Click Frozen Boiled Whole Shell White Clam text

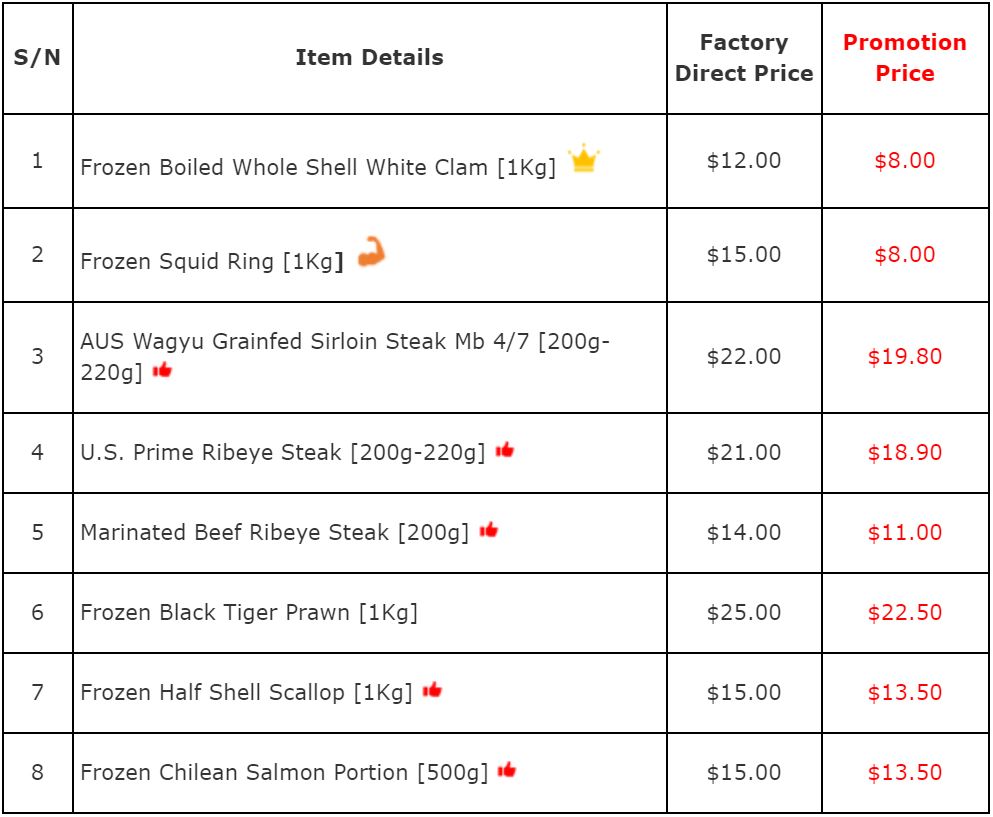(x=318, y=168)
